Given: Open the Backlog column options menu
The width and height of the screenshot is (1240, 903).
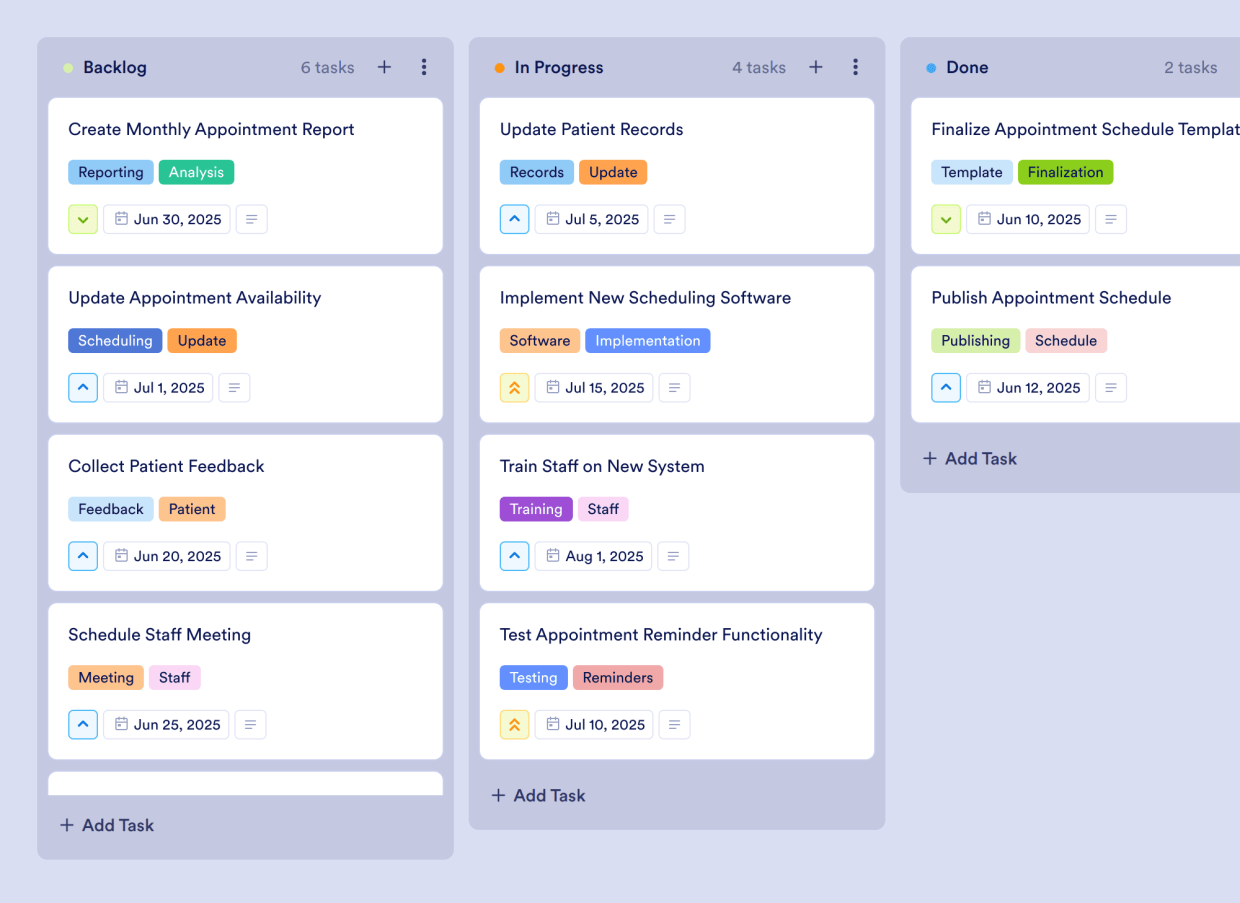Looking at the screenshot, I should (x=424, y=67).
